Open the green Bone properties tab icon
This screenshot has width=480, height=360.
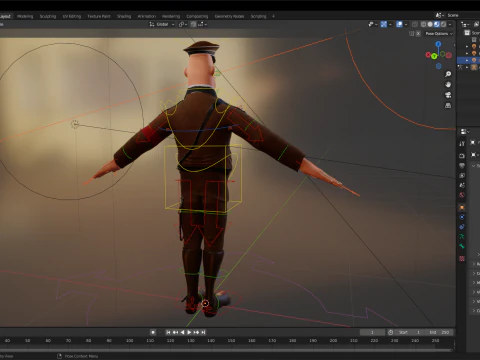click(462, 246)
